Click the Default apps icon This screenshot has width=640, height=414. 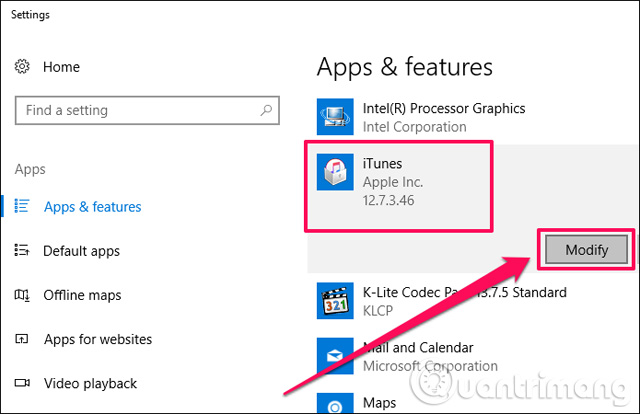(23, 251)
